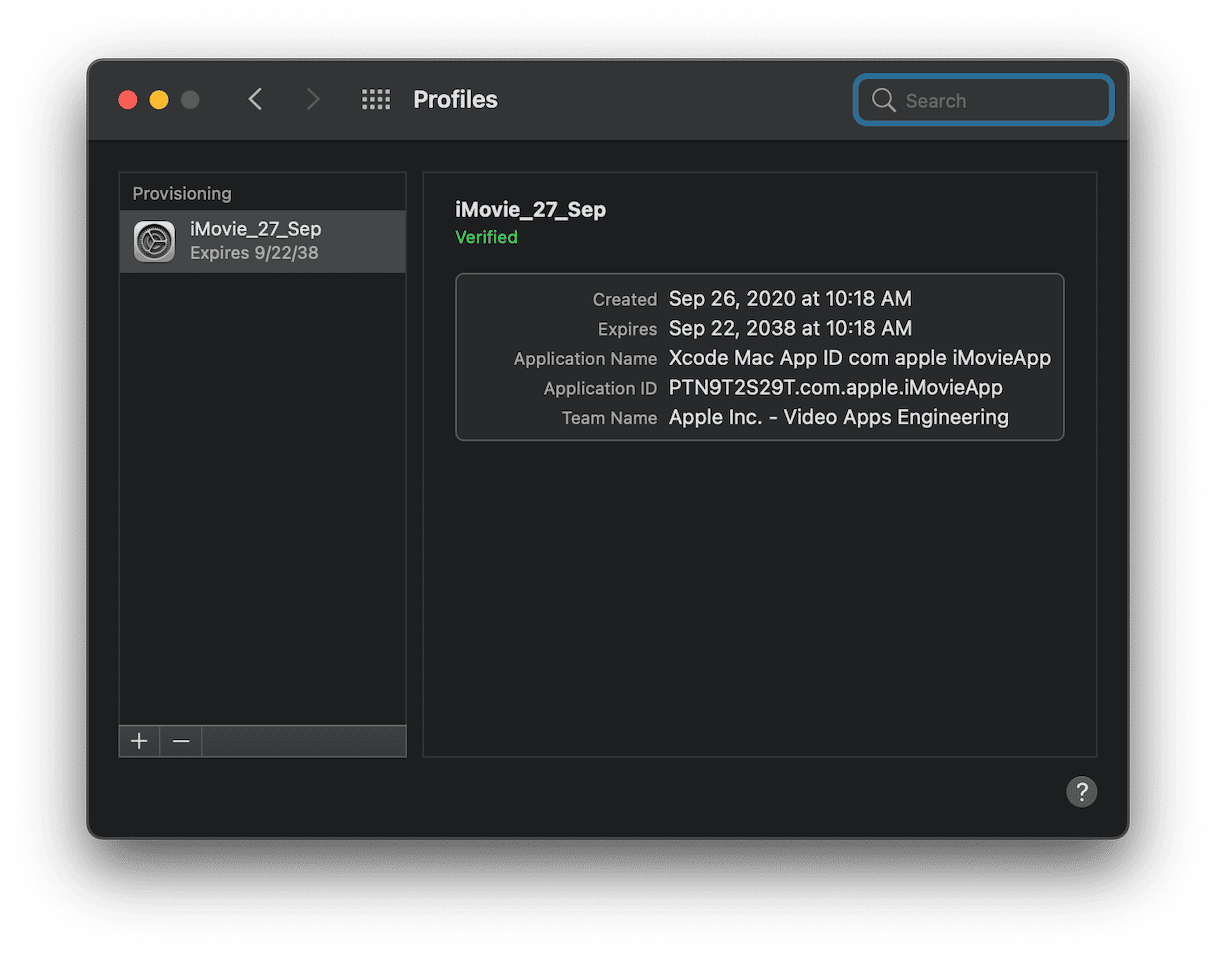Click 'Apple Inc. - Video Apps Engineering'
The width and height of the screenshot is (1216, 954).
click(x=839, y=417)
